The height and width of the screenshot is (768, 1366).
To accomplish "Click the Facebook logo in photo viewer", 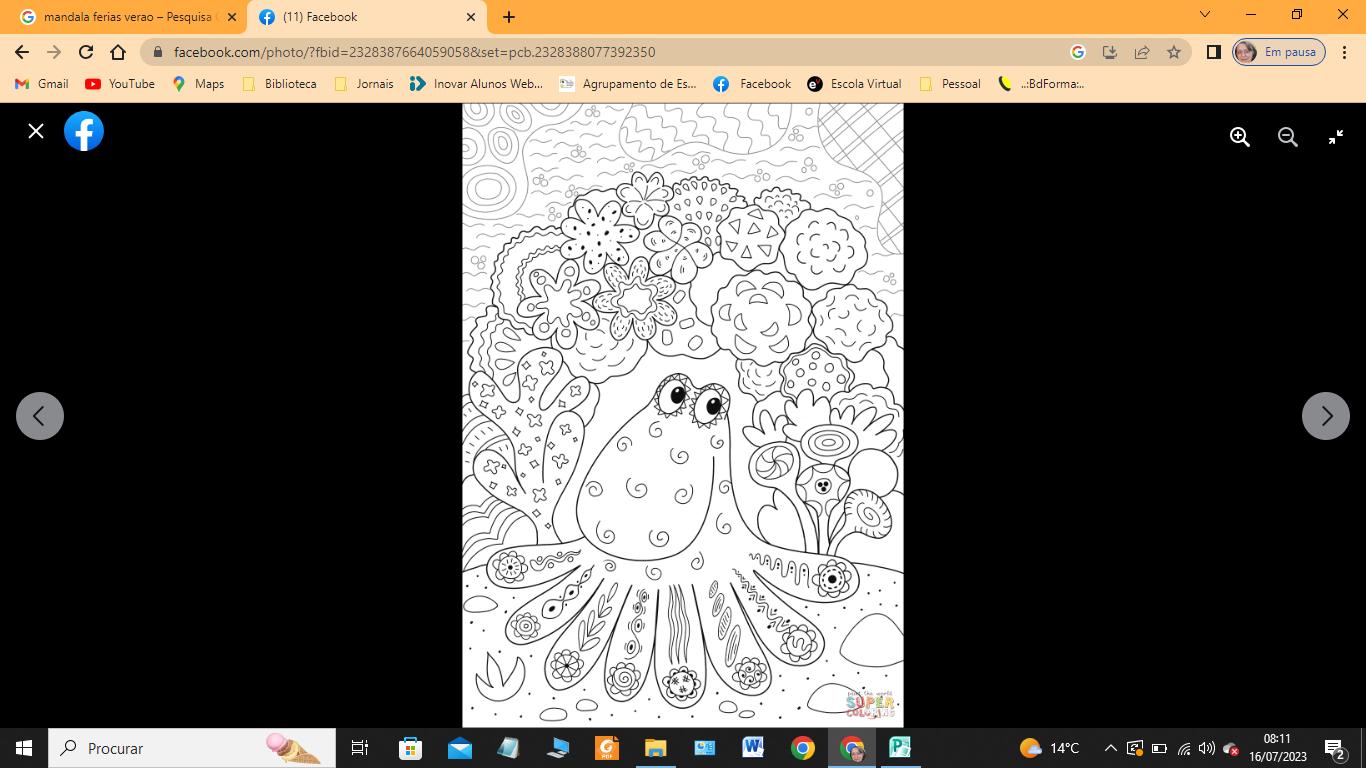I will (x=84, y=131).
